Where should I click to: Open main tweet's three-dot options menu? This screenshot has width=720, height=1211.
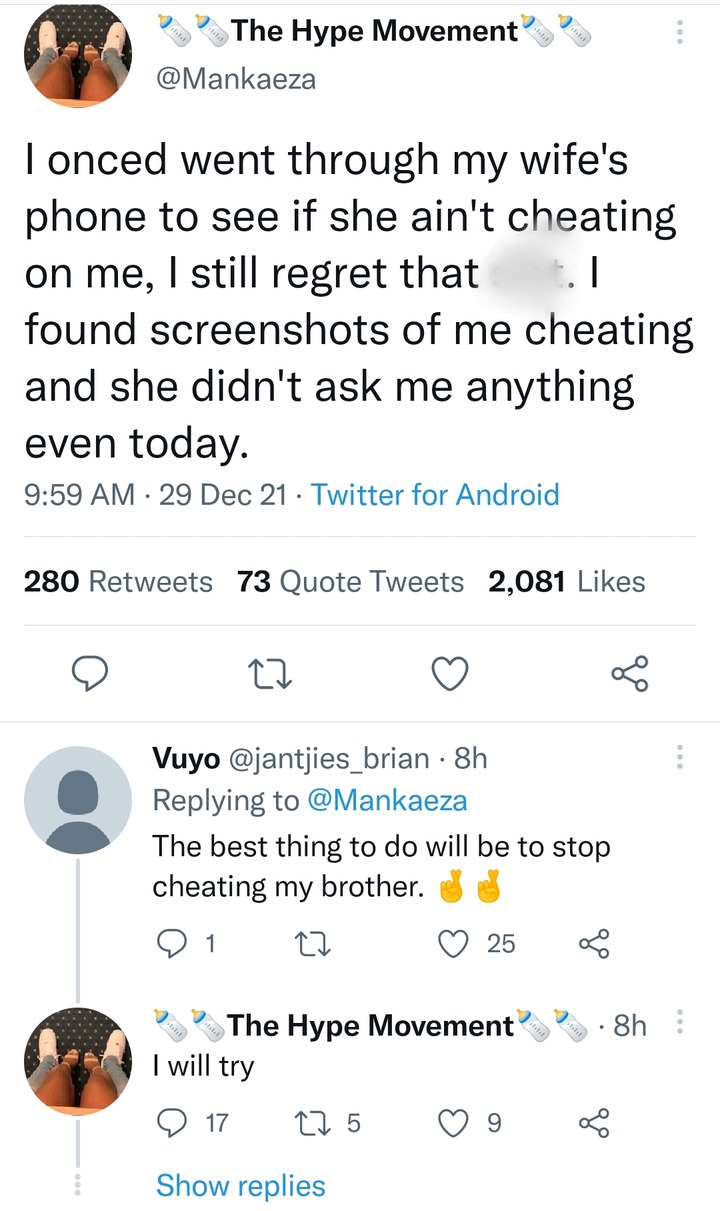point(680,34)
